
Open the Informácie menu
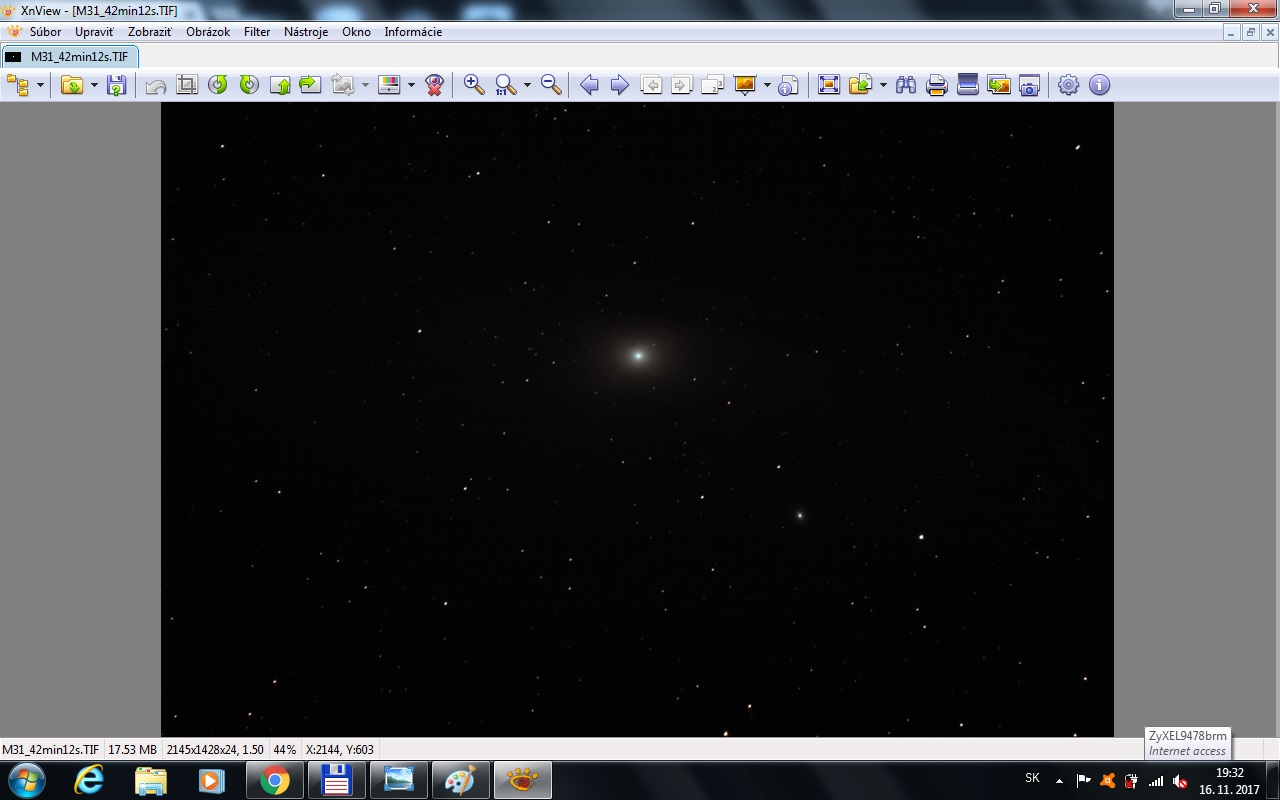click(413, 32)
